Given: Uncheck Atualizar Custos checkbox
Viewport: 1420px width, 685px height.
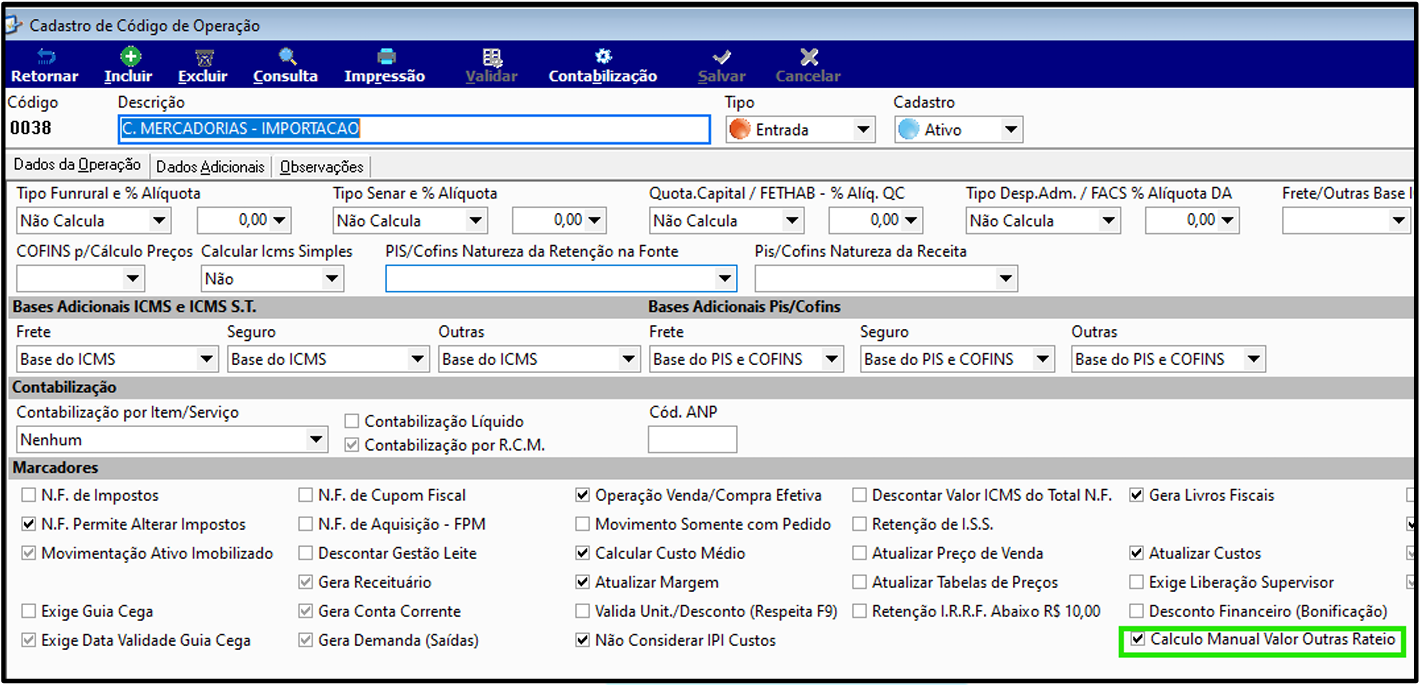Looking at the screenshot, I should pos(1136,553).
